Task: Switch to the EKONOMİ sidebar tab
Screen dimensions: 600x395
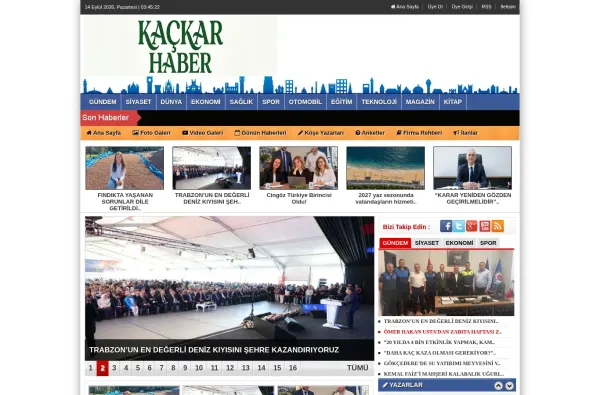Action: [459, 243]
